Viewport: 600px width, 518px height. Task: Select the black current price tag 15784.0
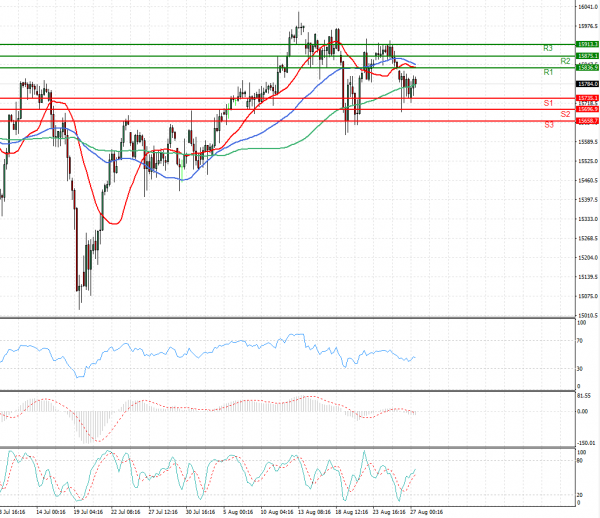point(587,84)
